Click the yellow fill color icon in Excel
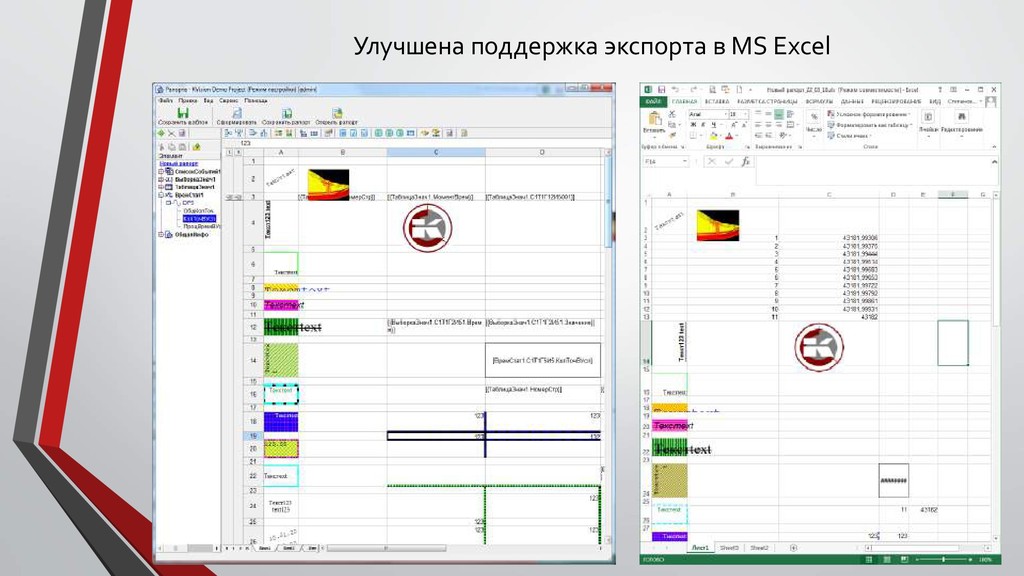Viewport: 1024px width, 576px height. pos(714,136)
